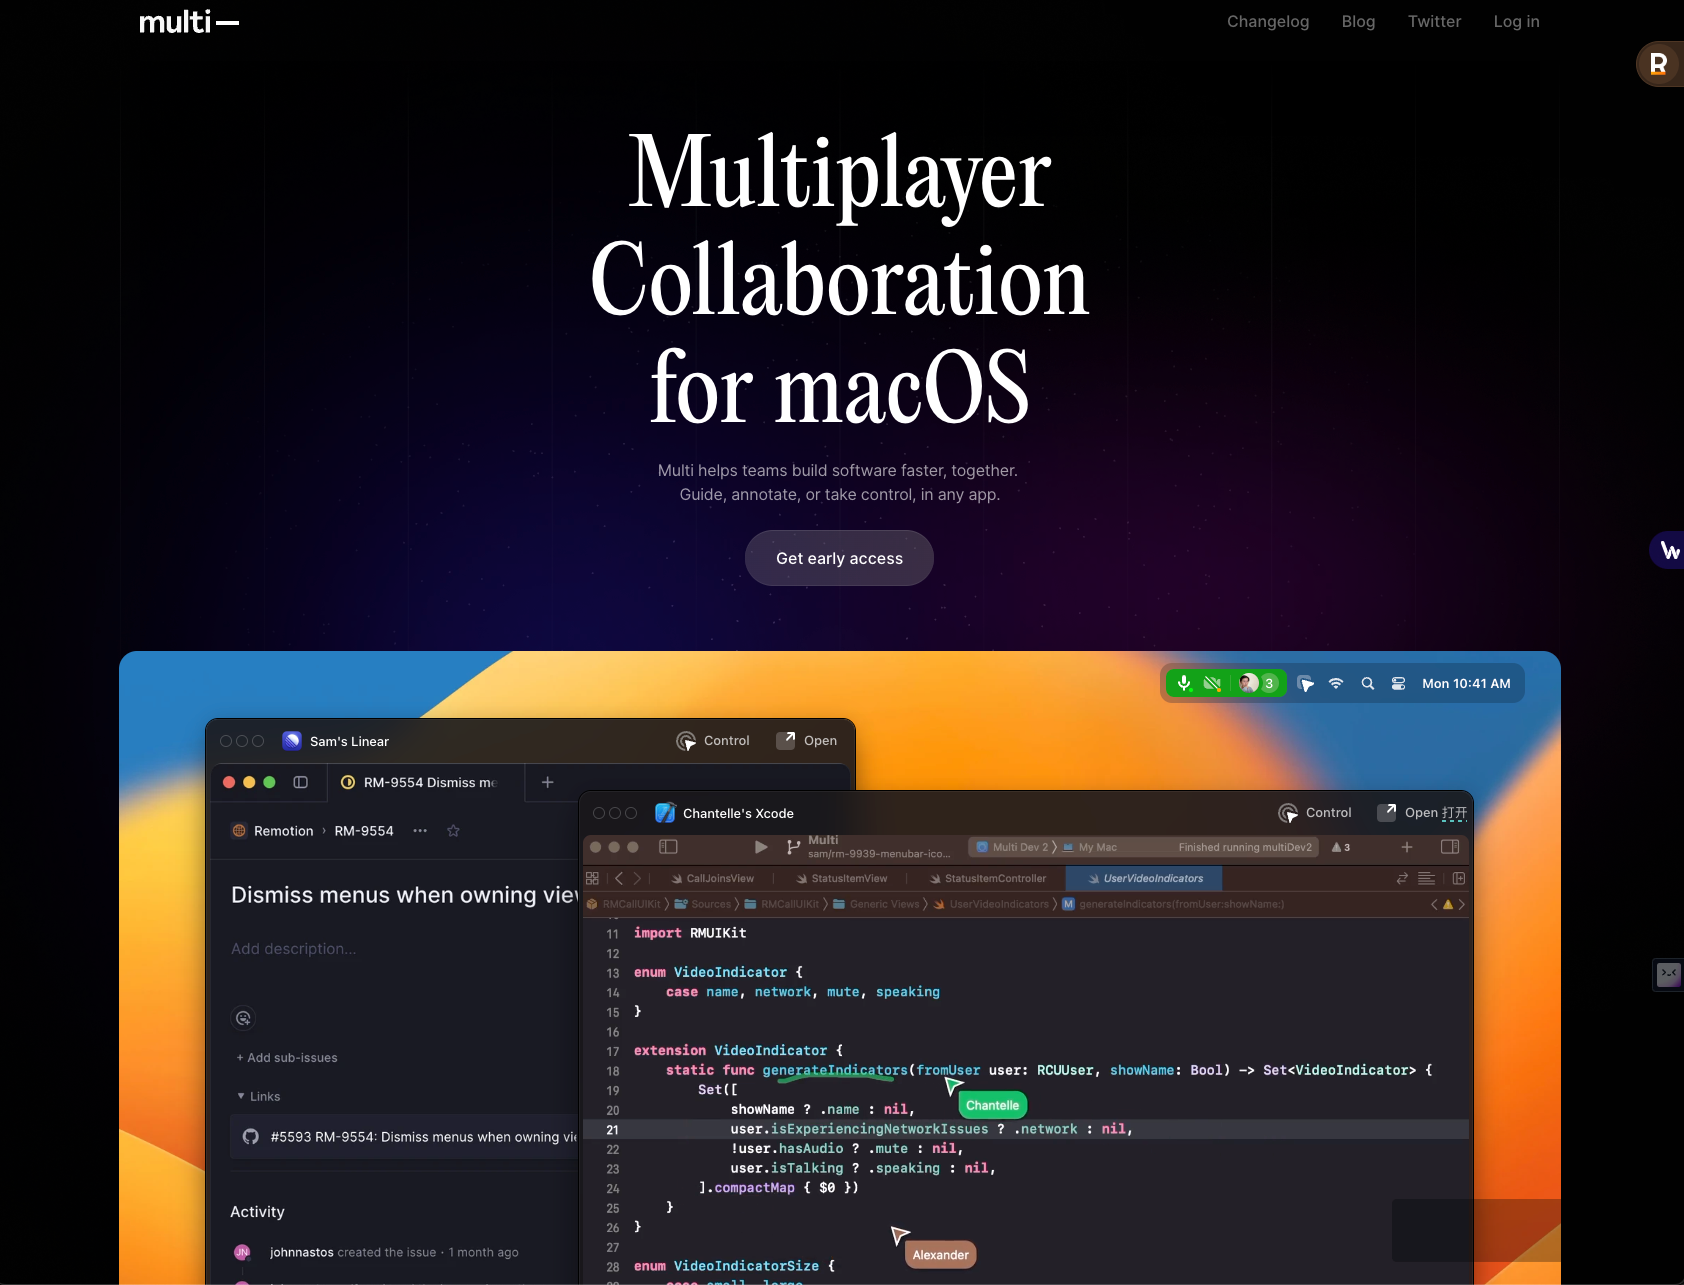Click the participant avatar with count 3
1684x1285 pixels.
point(1258,683)
